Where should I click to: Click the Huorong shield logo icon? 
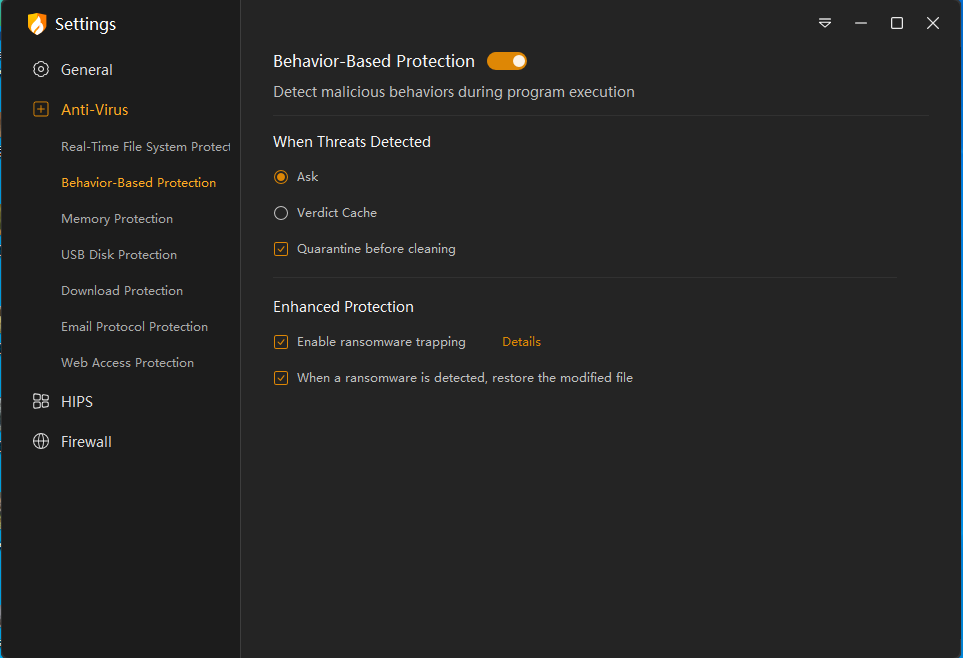coord(37,24)
